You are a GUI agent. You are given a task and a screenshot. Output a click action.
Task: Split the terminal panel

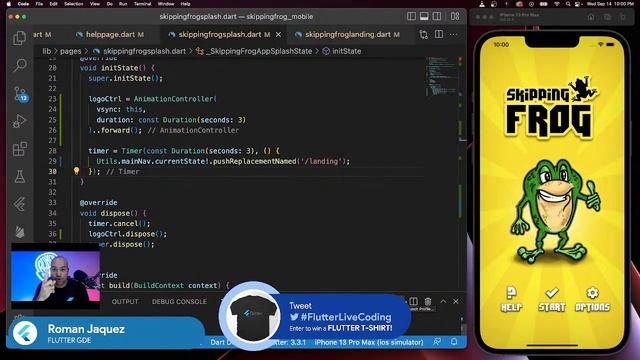[413, 301]
